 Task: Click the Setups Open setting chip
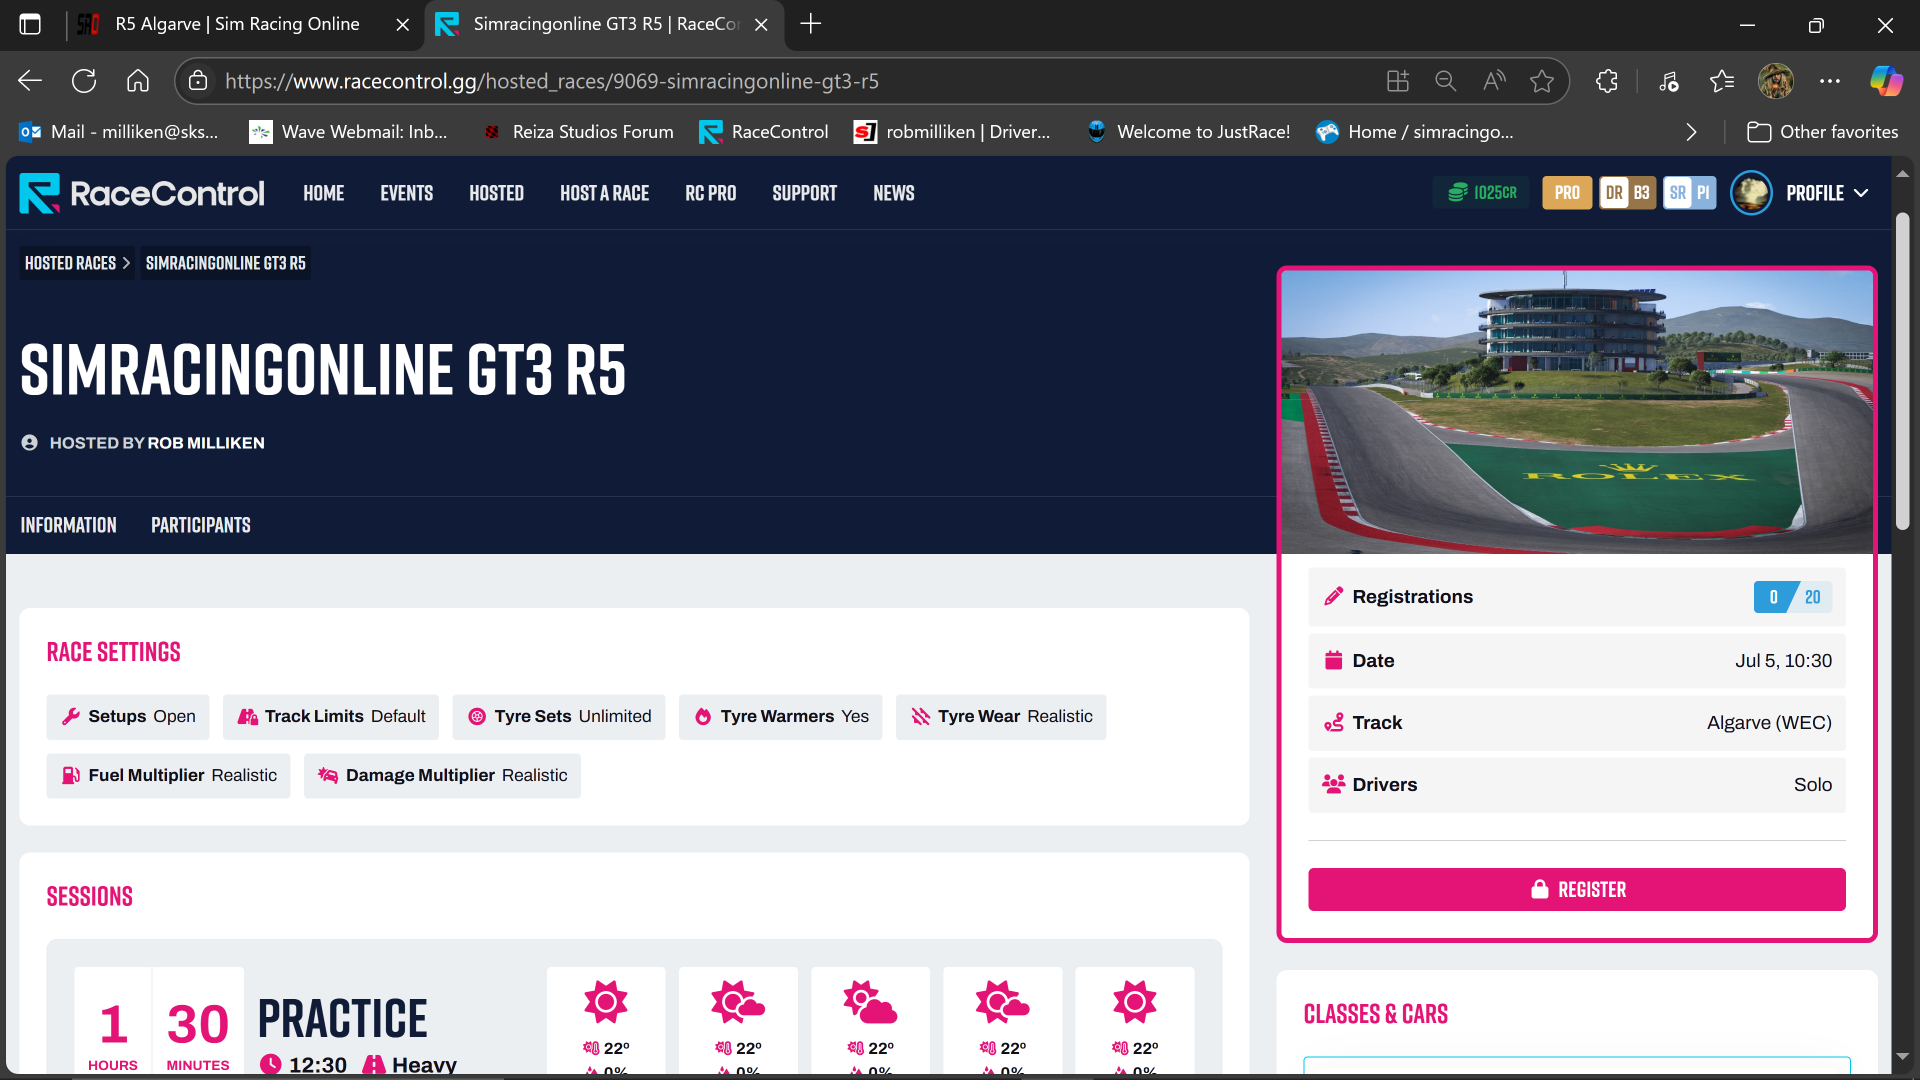click(128, 716)
